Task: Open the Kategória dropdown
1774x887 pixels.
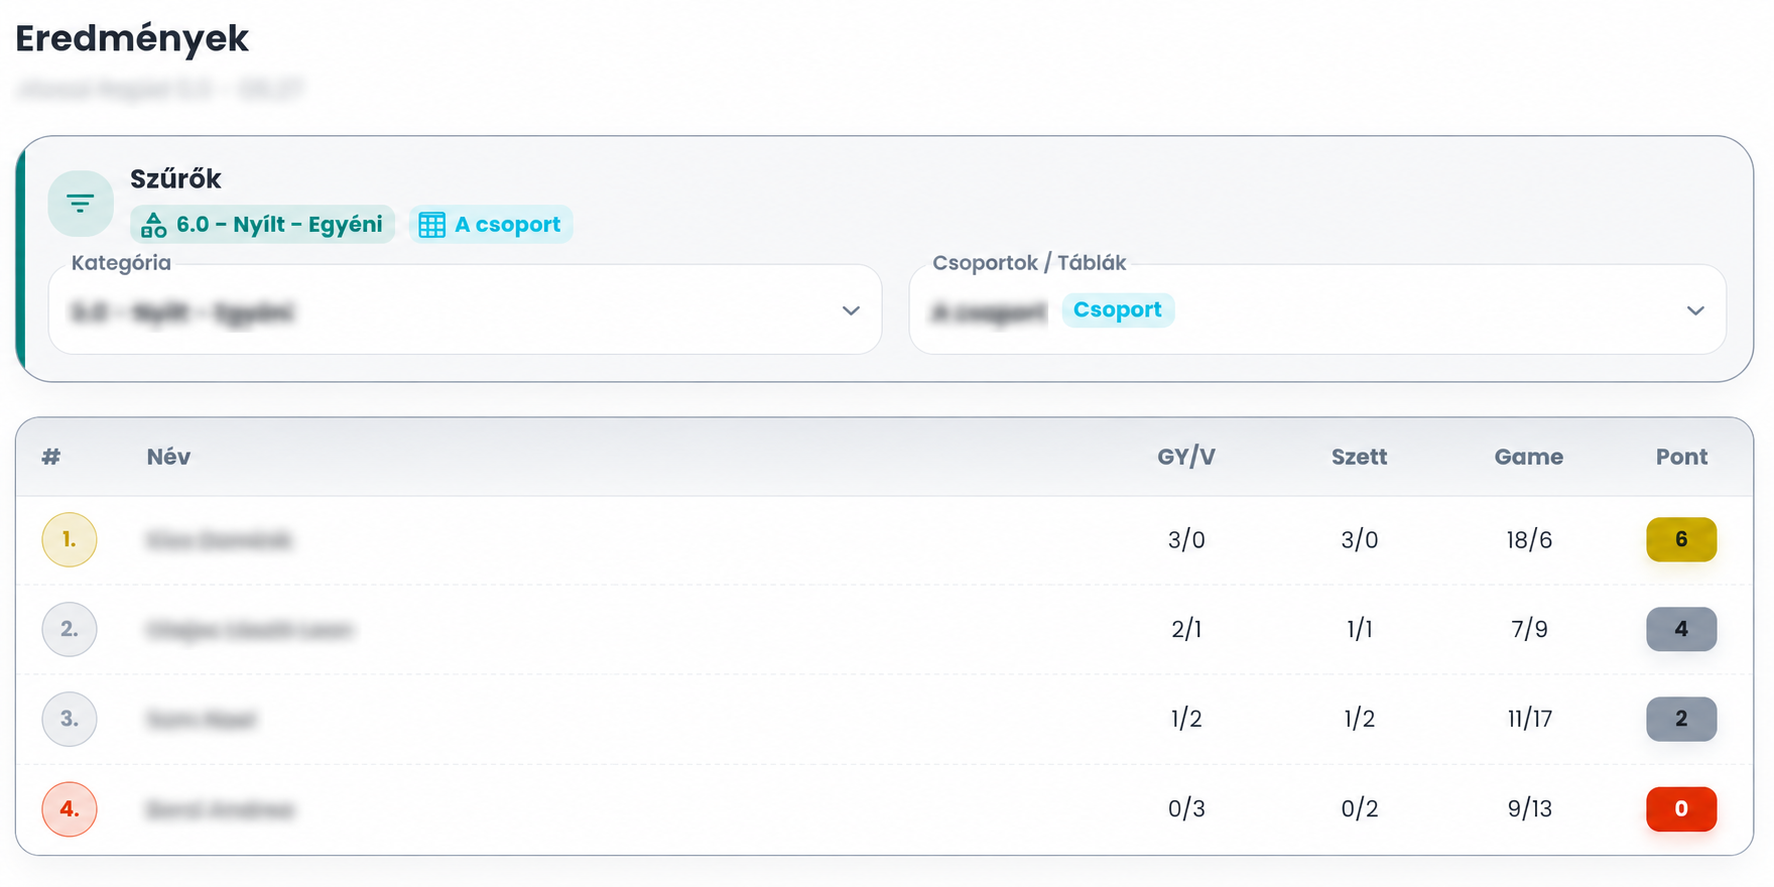Action: (x=465, y=310)
